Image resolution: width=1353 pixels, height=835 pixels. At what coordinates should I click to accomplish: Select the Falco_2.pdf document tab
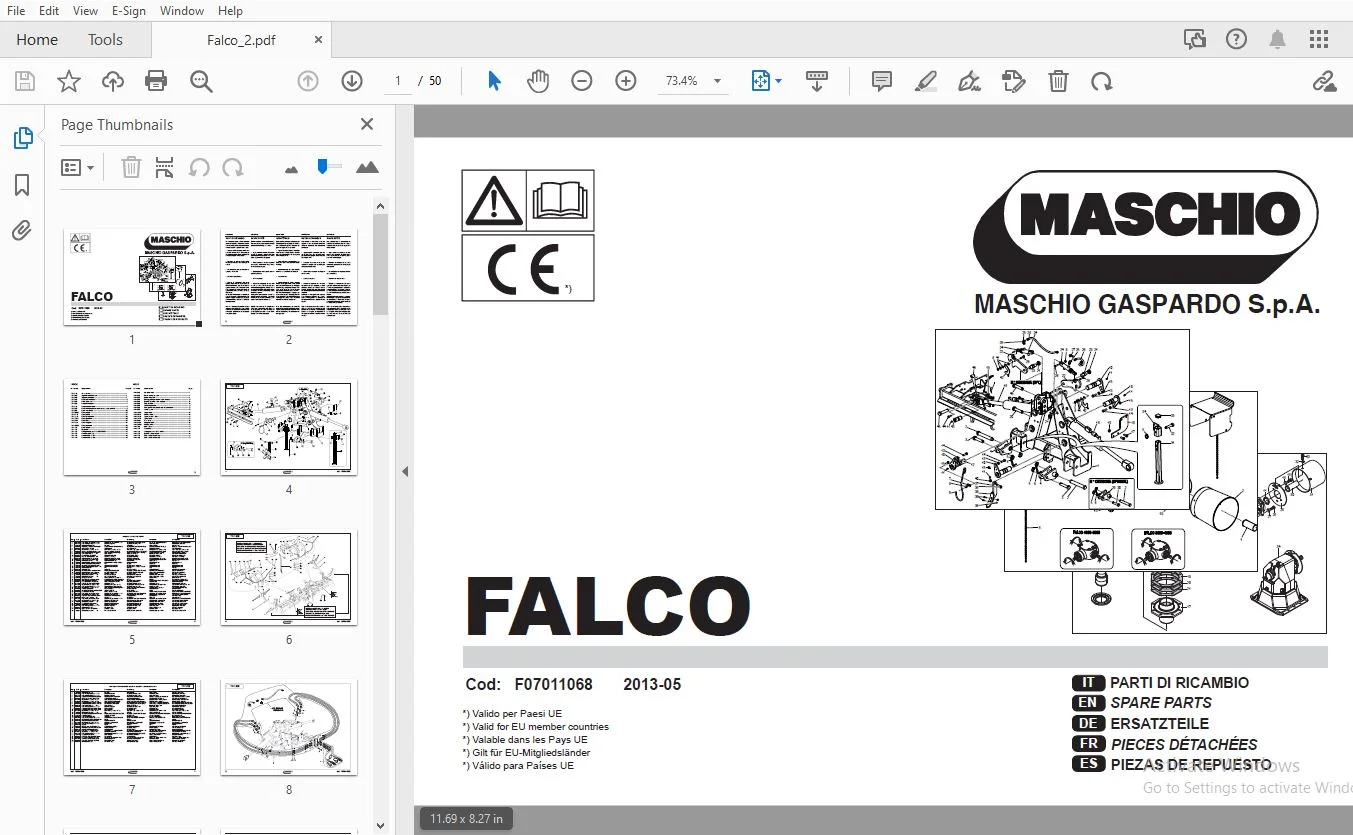coord(241,40)
